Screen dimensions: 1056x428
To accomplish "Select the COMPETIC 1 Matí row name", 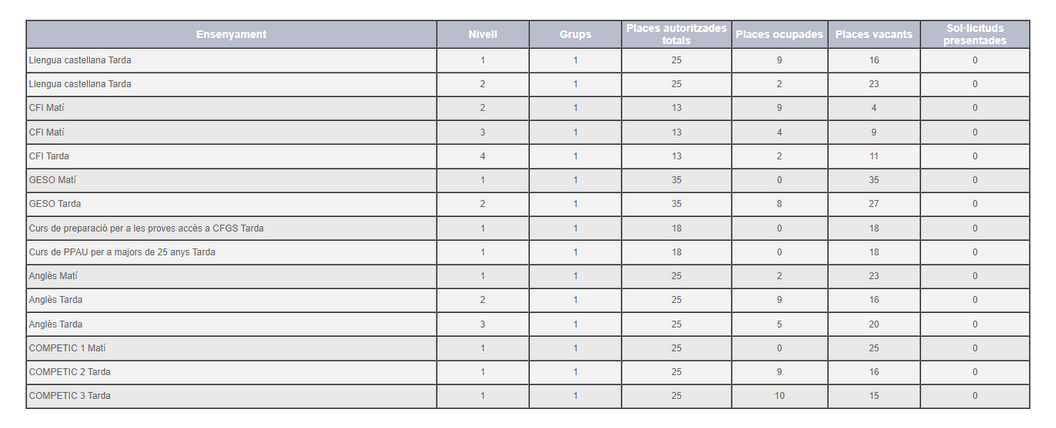I will [x=67, y=348].
